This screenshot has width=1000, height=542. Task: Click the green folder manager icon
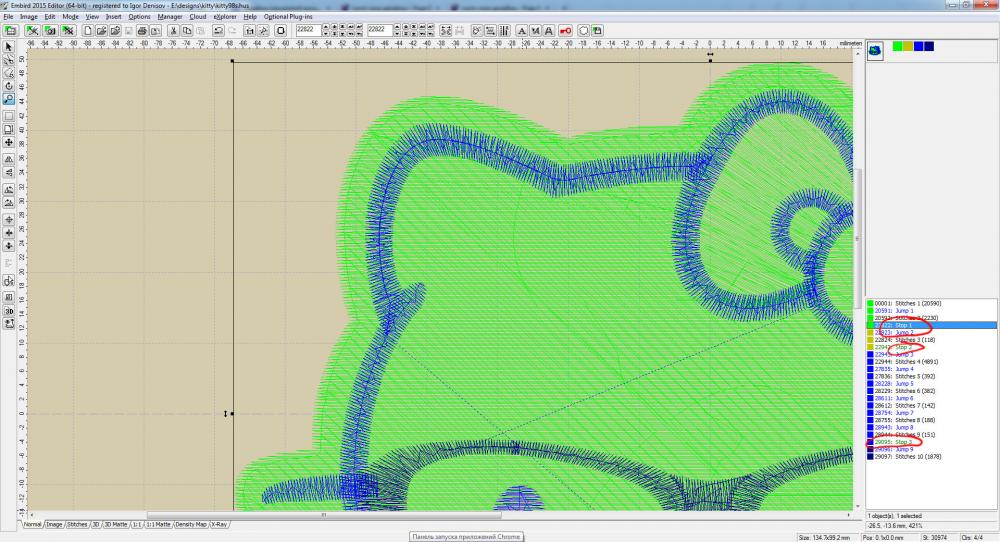[10, 31]
